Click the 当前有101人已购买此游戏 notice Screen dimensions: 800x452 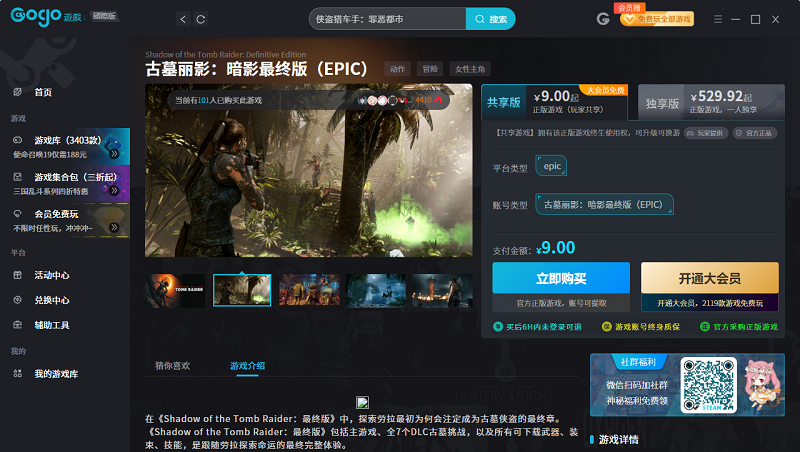pyautogui.click(x=218, y=100)
